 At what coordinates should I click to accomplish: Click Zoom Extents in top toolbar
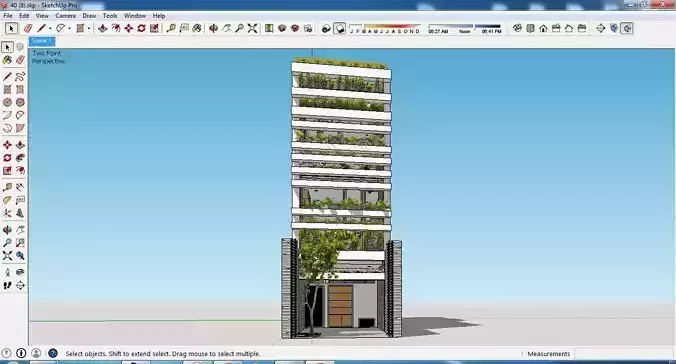pos(253,28)
